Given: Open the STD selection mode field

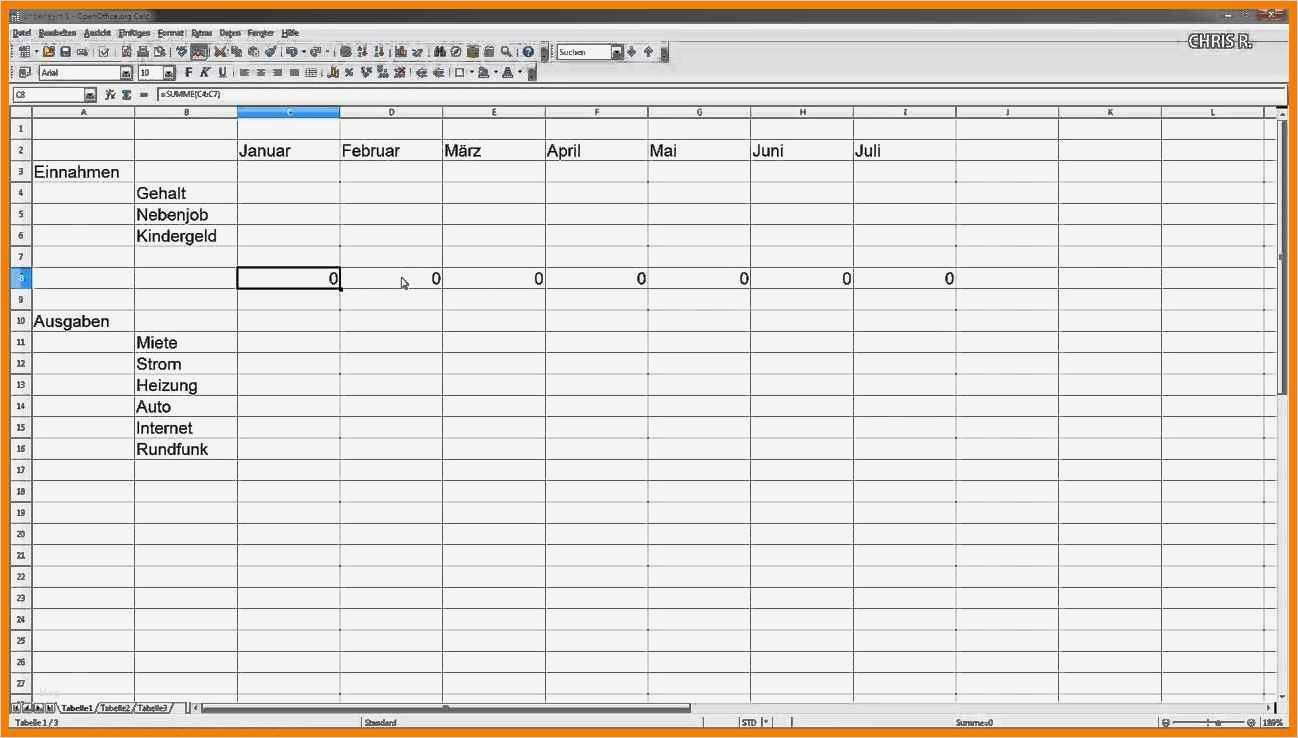Looking at the screenshot, I should coord(750,722).
